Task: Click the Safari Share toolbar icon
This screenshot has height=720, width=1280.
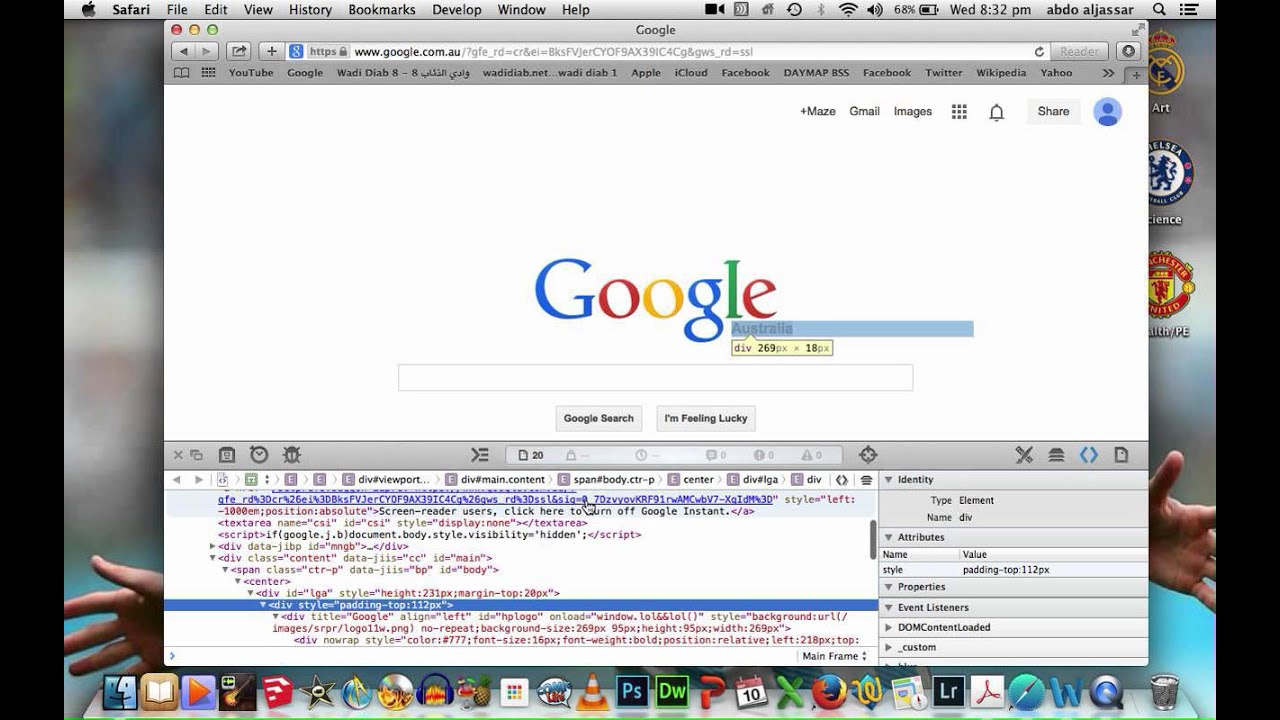Action: [x=239, y=51]
